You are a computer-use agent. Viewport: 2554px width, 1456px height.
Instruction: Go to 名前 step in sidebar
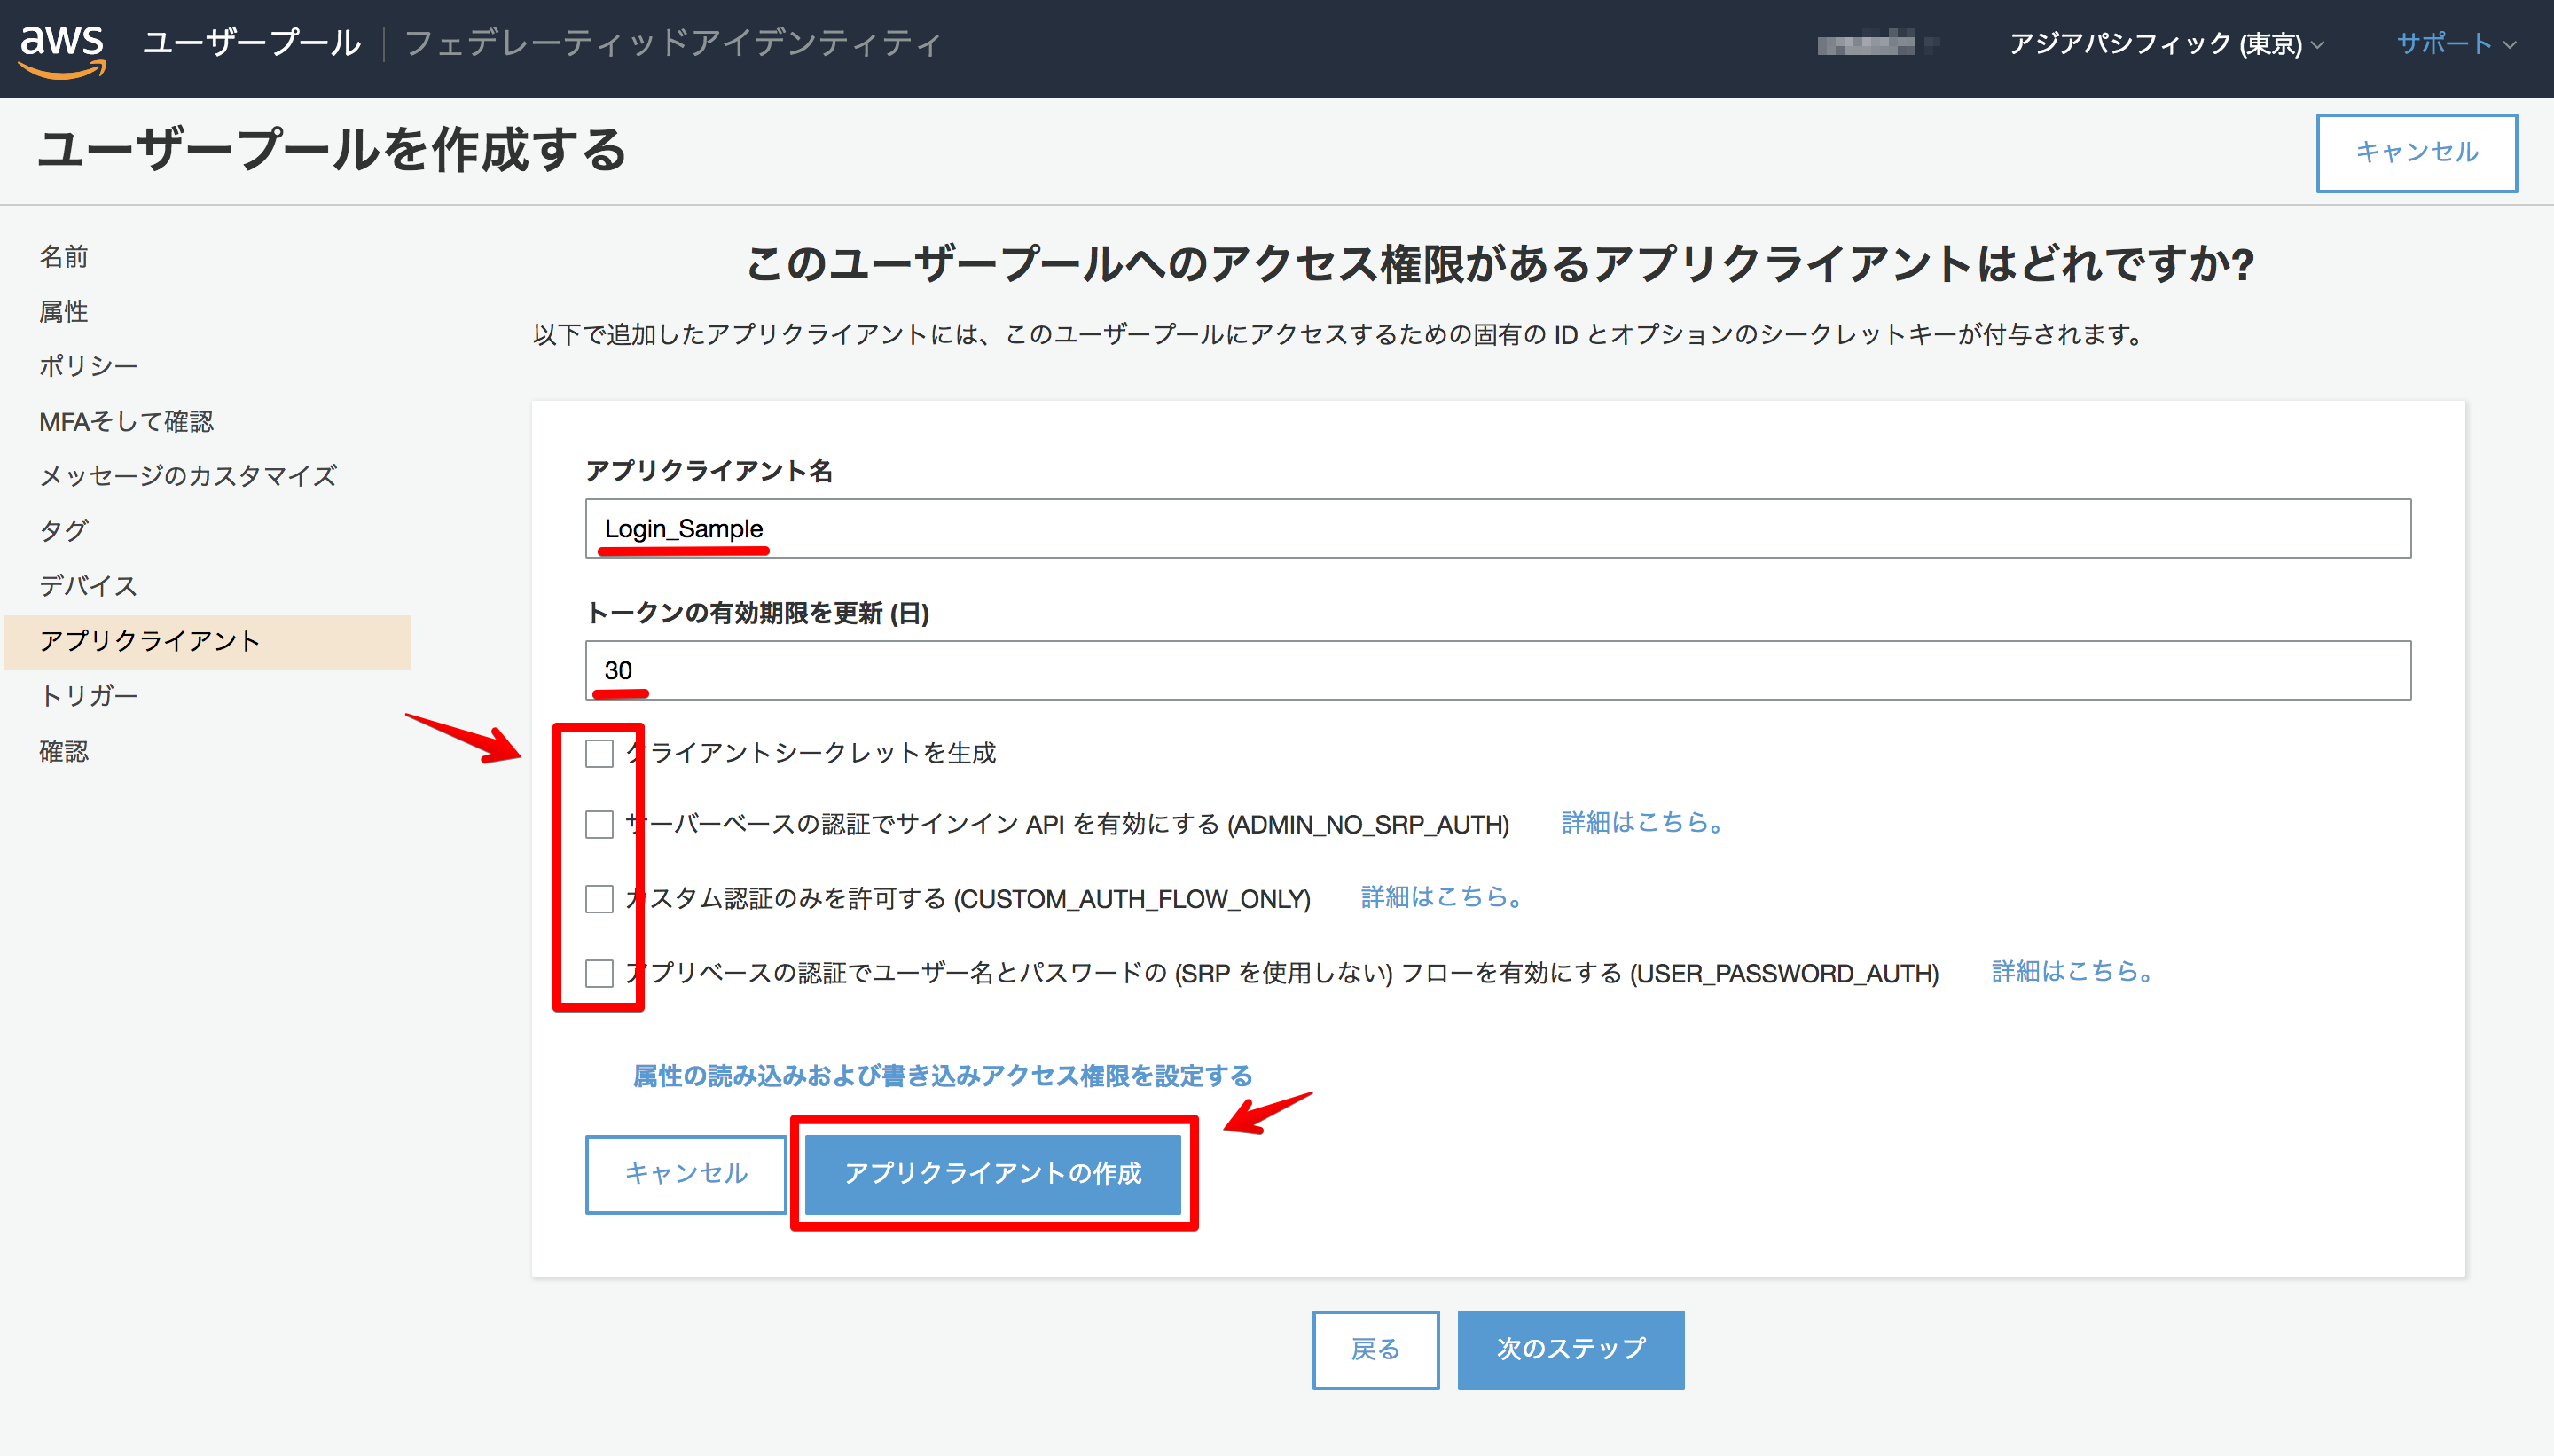point(64,257)
